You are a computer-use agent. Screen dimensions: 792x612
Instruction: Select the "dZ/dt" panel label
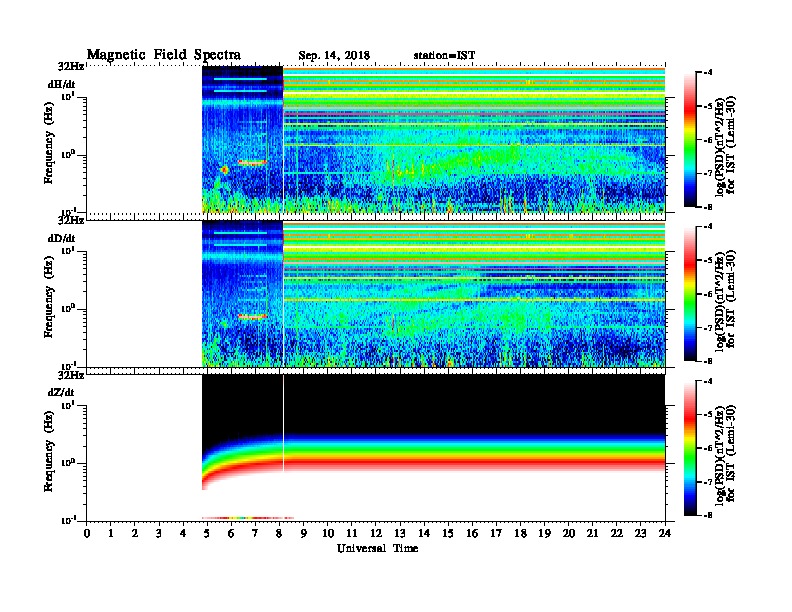61,392
